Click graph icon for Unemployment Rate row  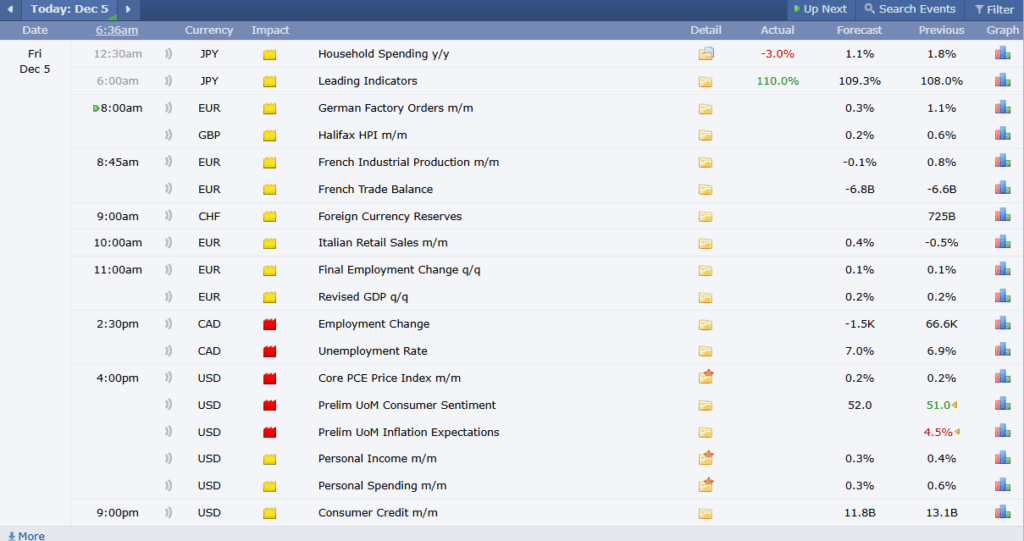point(1002,351)
